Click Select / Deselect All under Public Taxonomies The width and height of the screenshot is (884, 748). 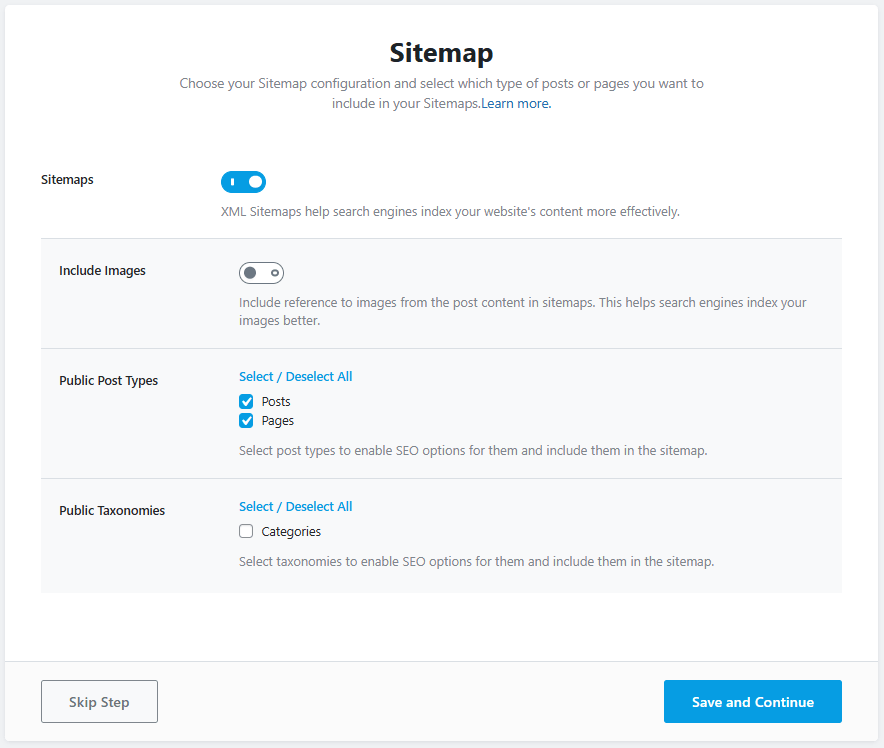coord(295,506)
